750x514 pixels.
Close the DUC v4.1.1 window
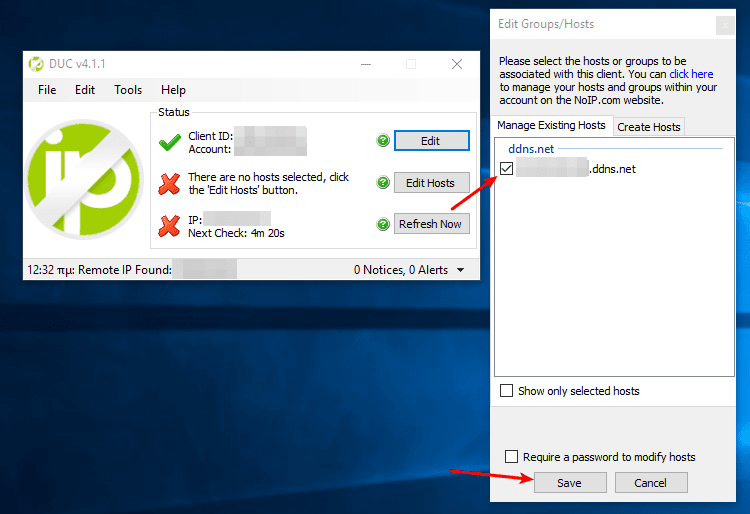[457, 64]
